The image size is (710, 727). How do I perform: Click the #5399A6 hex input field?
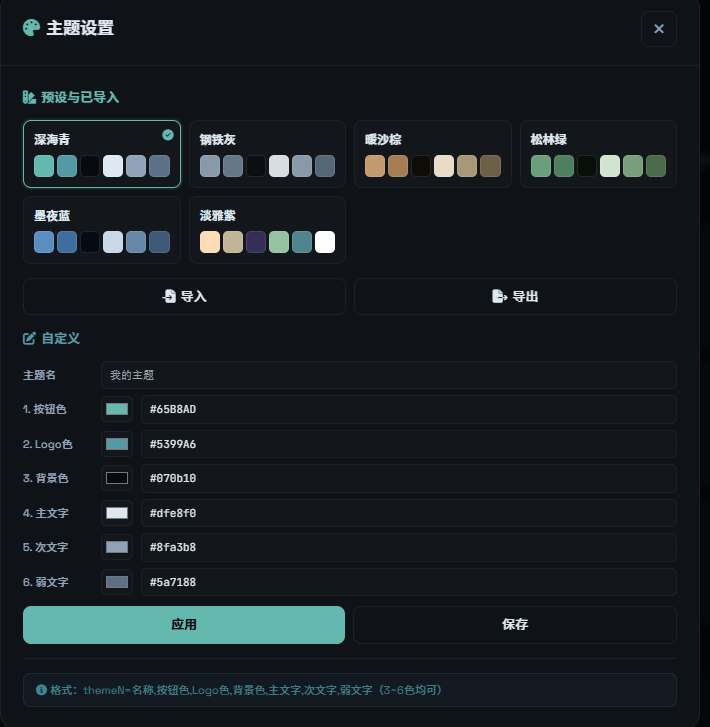point(409,444)
